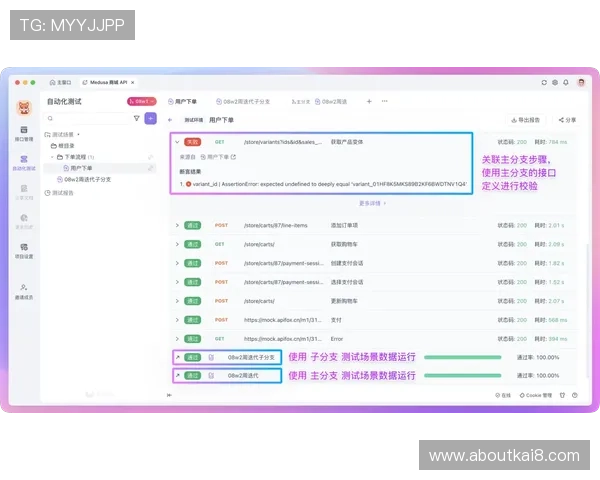
Task: Expand the GET /store/carts/ 获取购物车 step
Action: [x=177, y=244]
